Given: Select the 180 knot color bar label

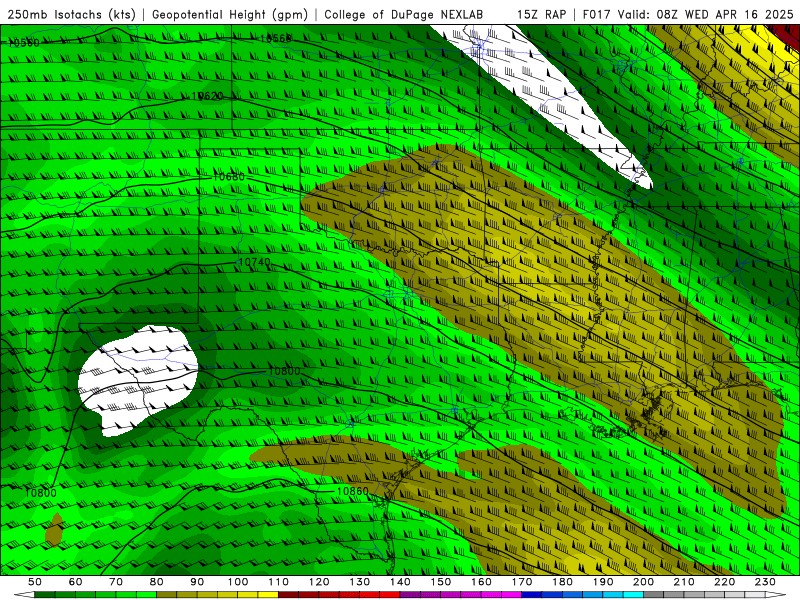Looking at the screenshot, I should [x=563, y=582].
